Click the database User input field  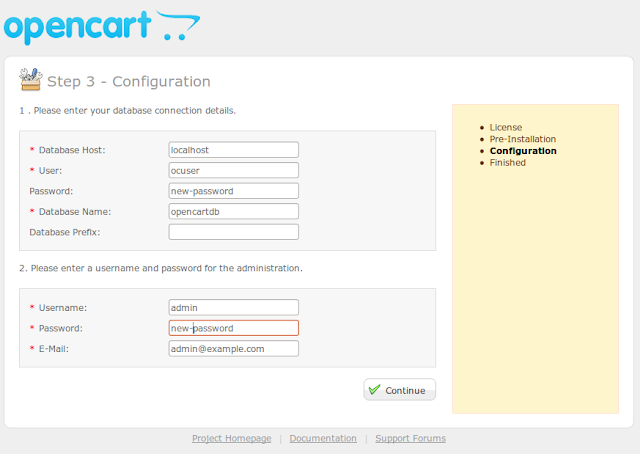[234, 170]
